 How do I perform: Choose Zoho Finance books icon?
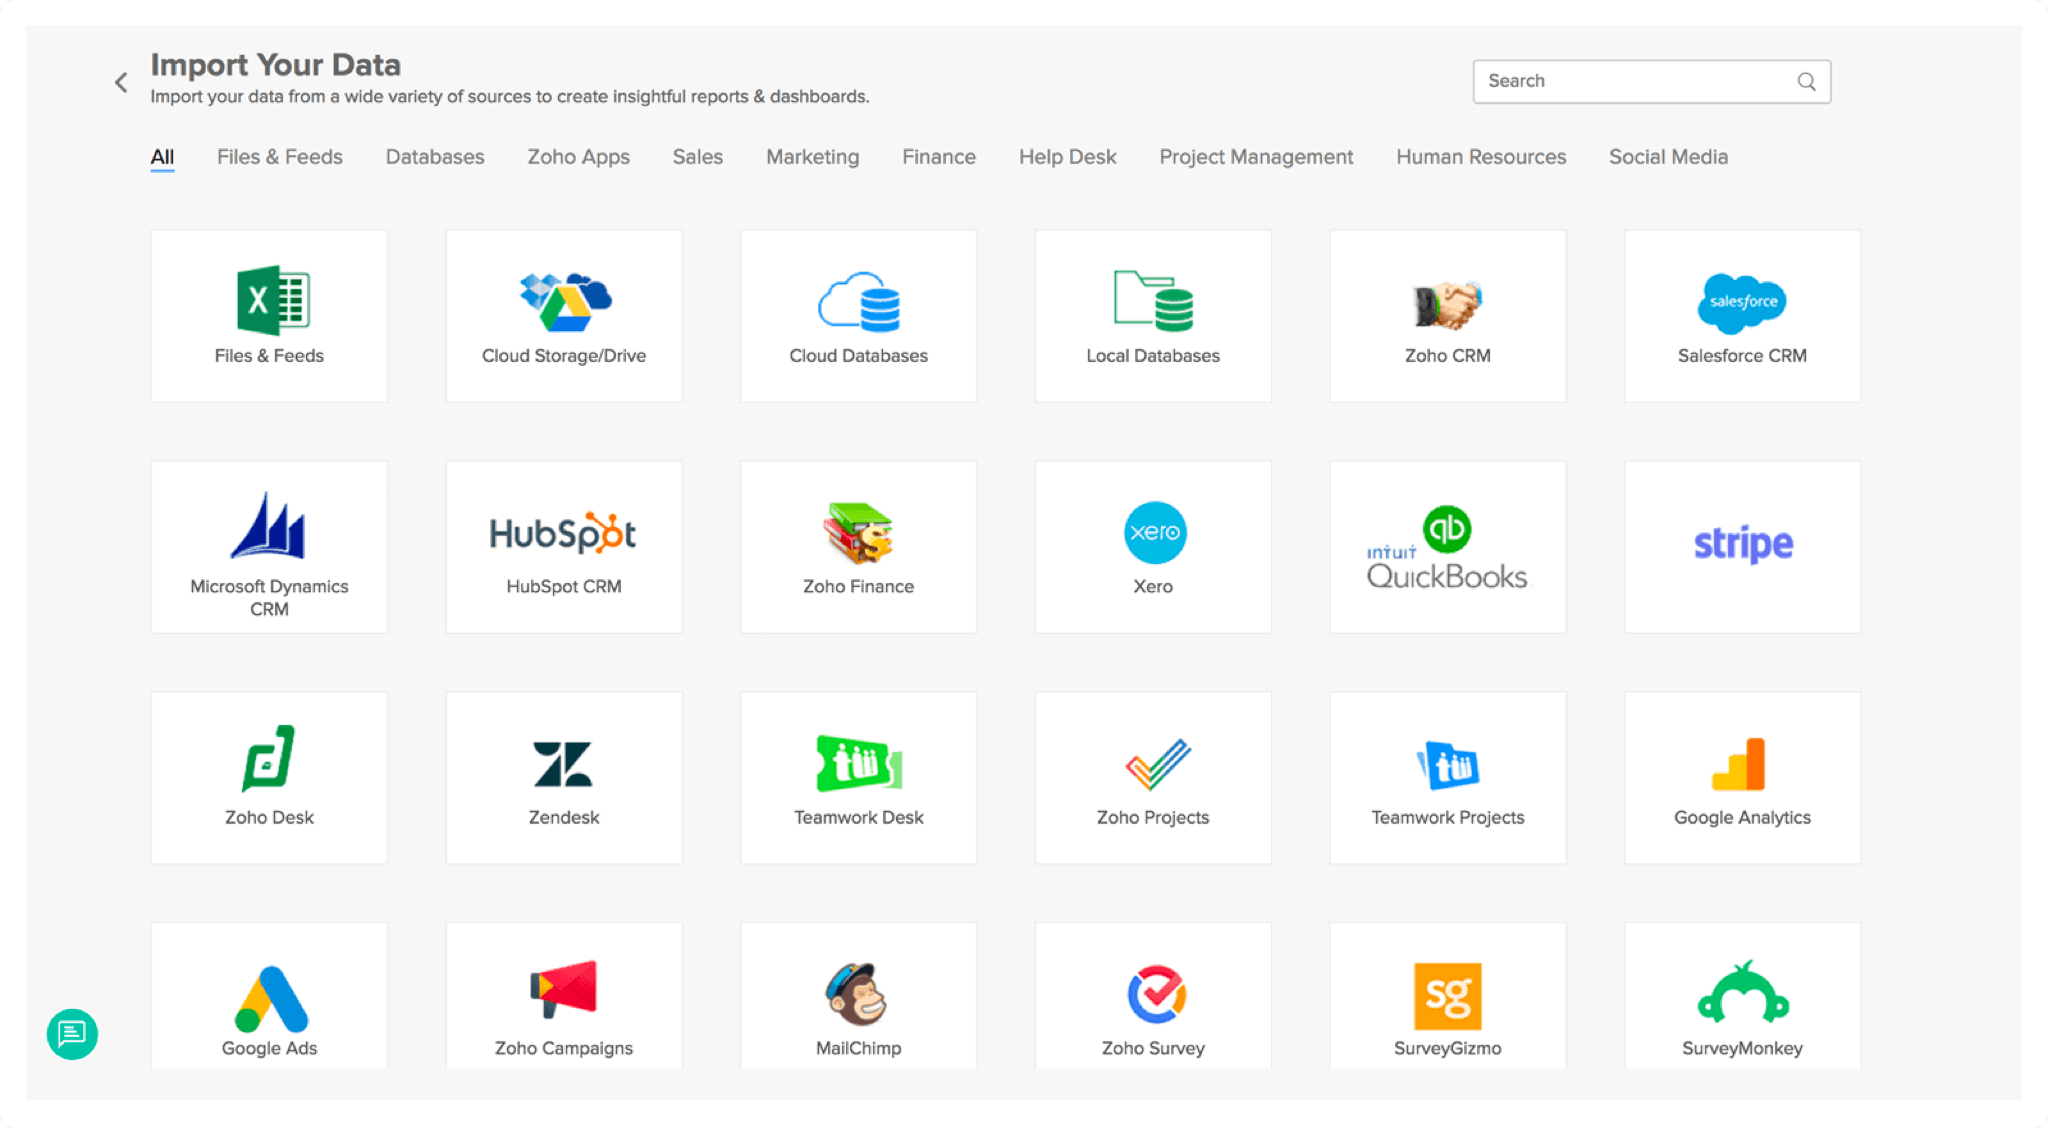(x=858, y=532)
